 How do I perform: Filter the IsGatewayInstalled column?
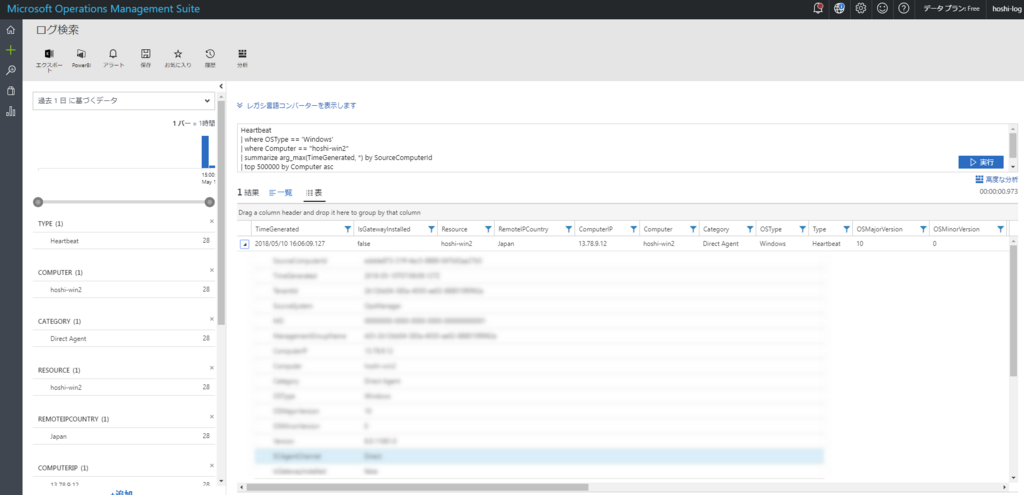pos(431,229)
